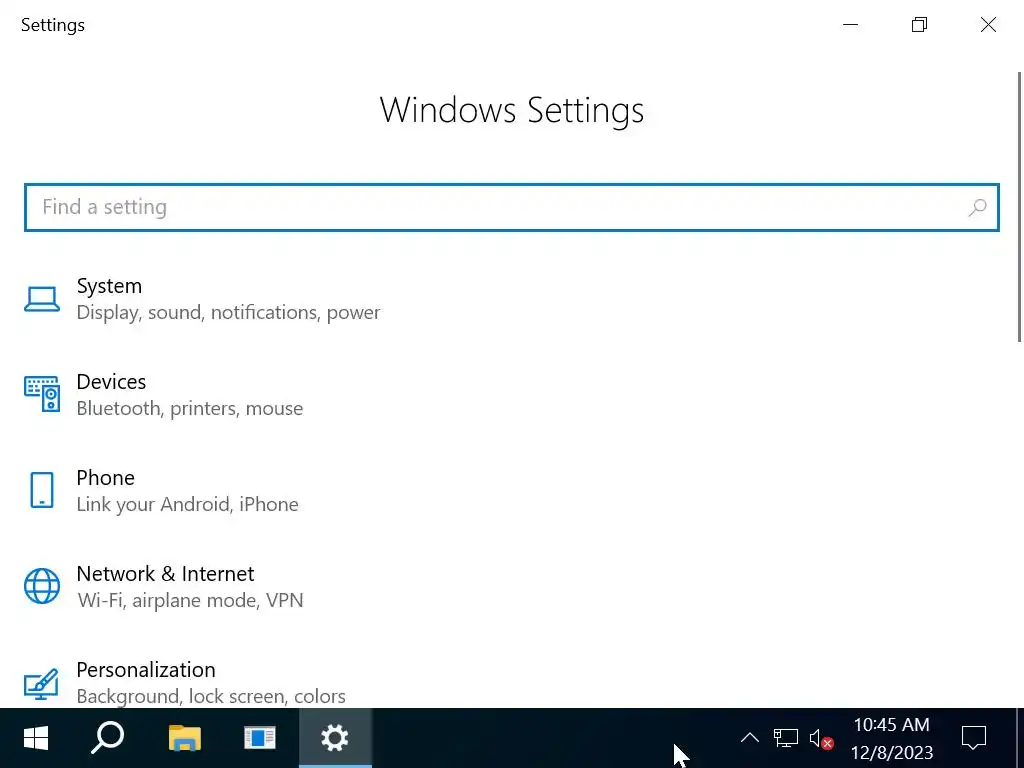Screen dimensions: 1024x768
Task: Select the Settings gear on the taskbar
Action: pos(335,739)
